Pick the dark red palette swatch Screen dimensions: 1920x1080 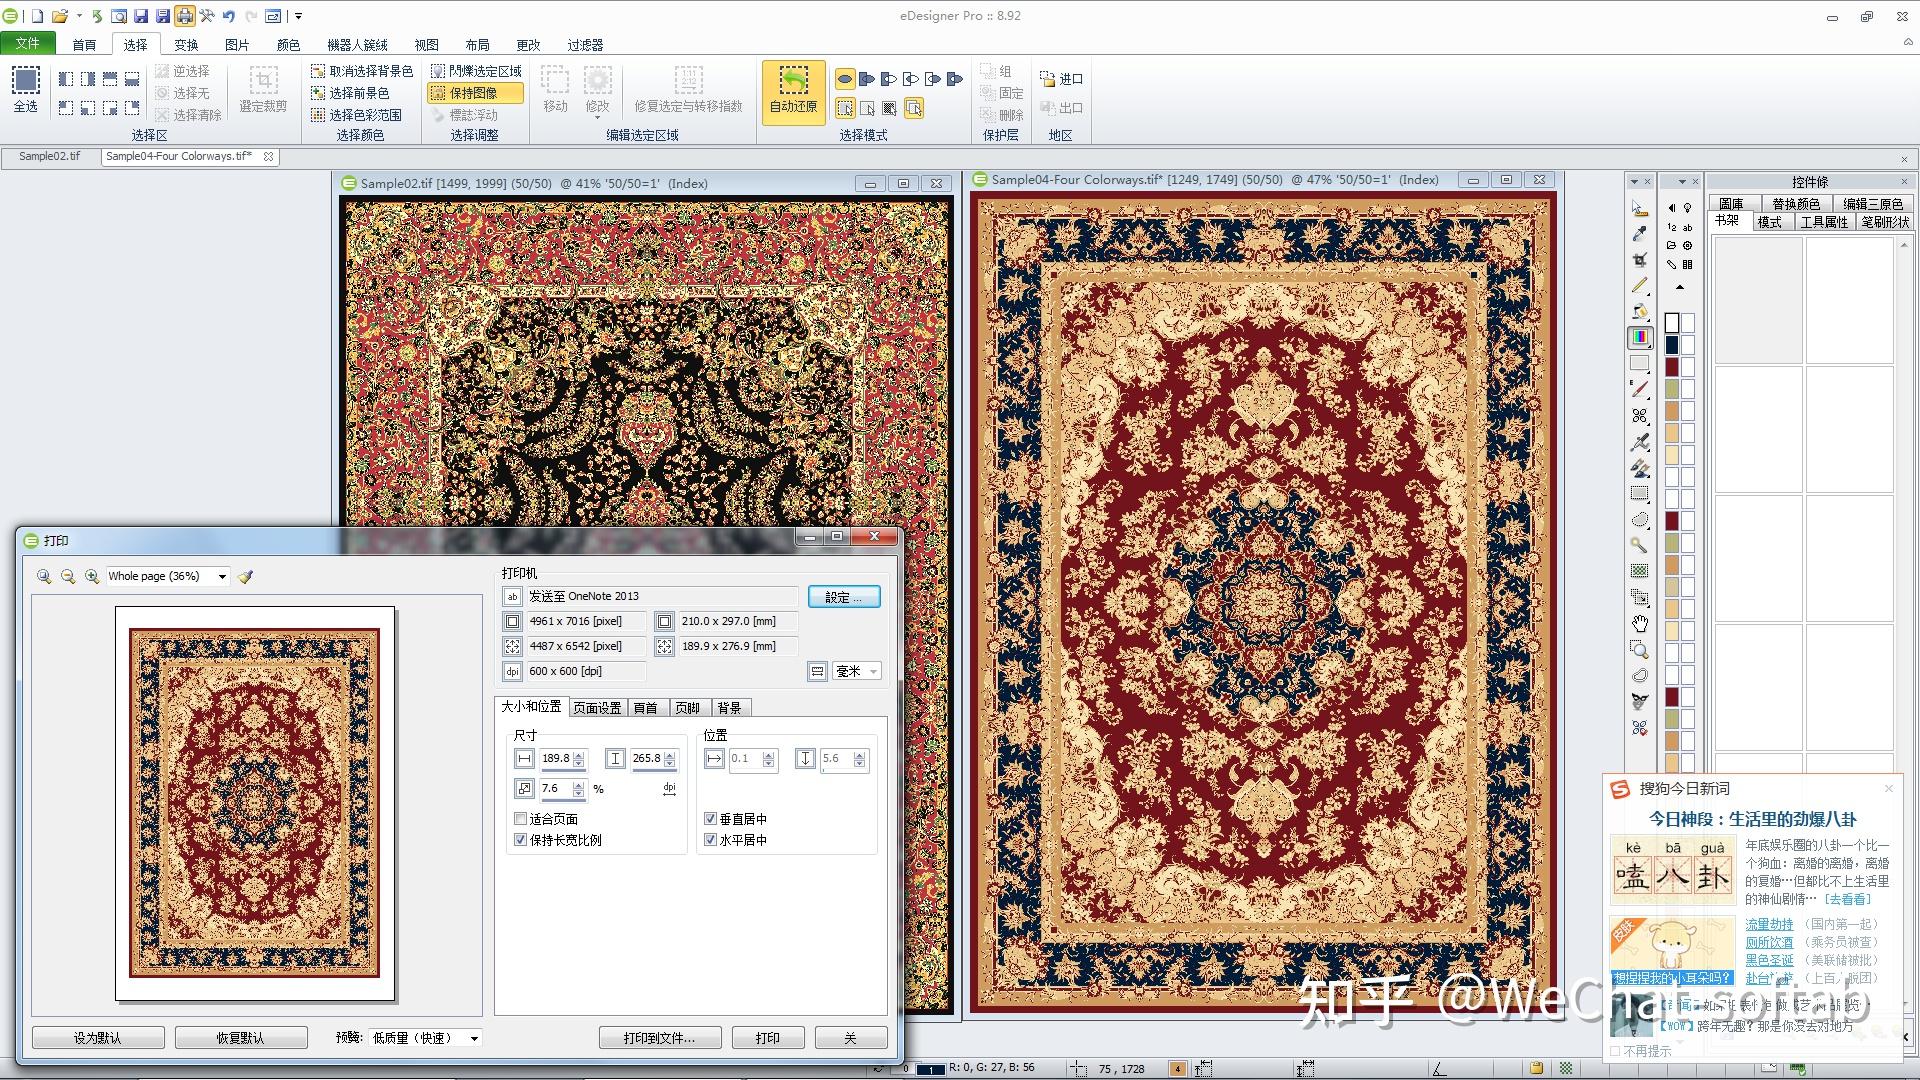tap(1671, 367)
